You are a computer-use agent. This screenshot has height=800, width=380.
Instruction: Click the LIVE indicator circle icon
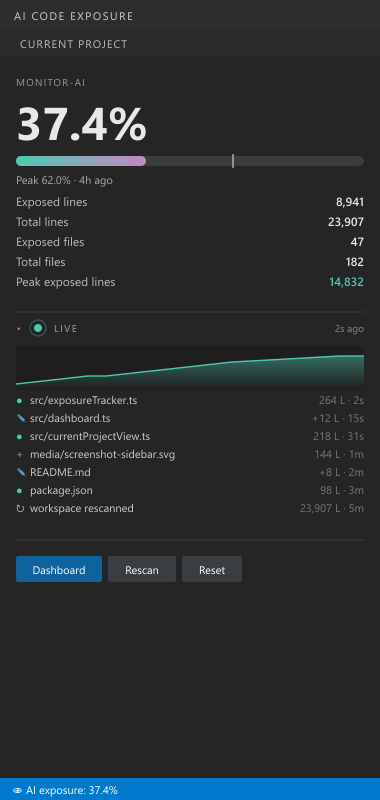38,328
